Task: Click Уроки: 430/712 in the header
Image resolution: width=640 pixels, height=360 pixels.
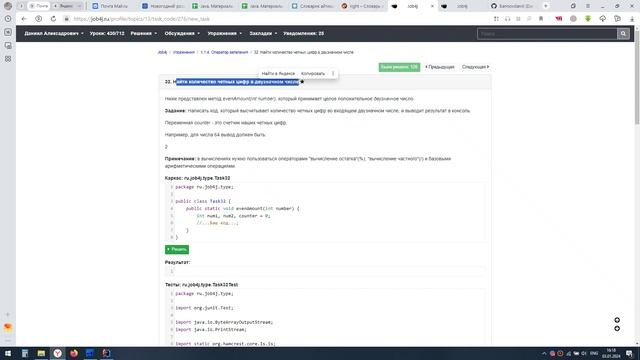Action: pos(107,33)
